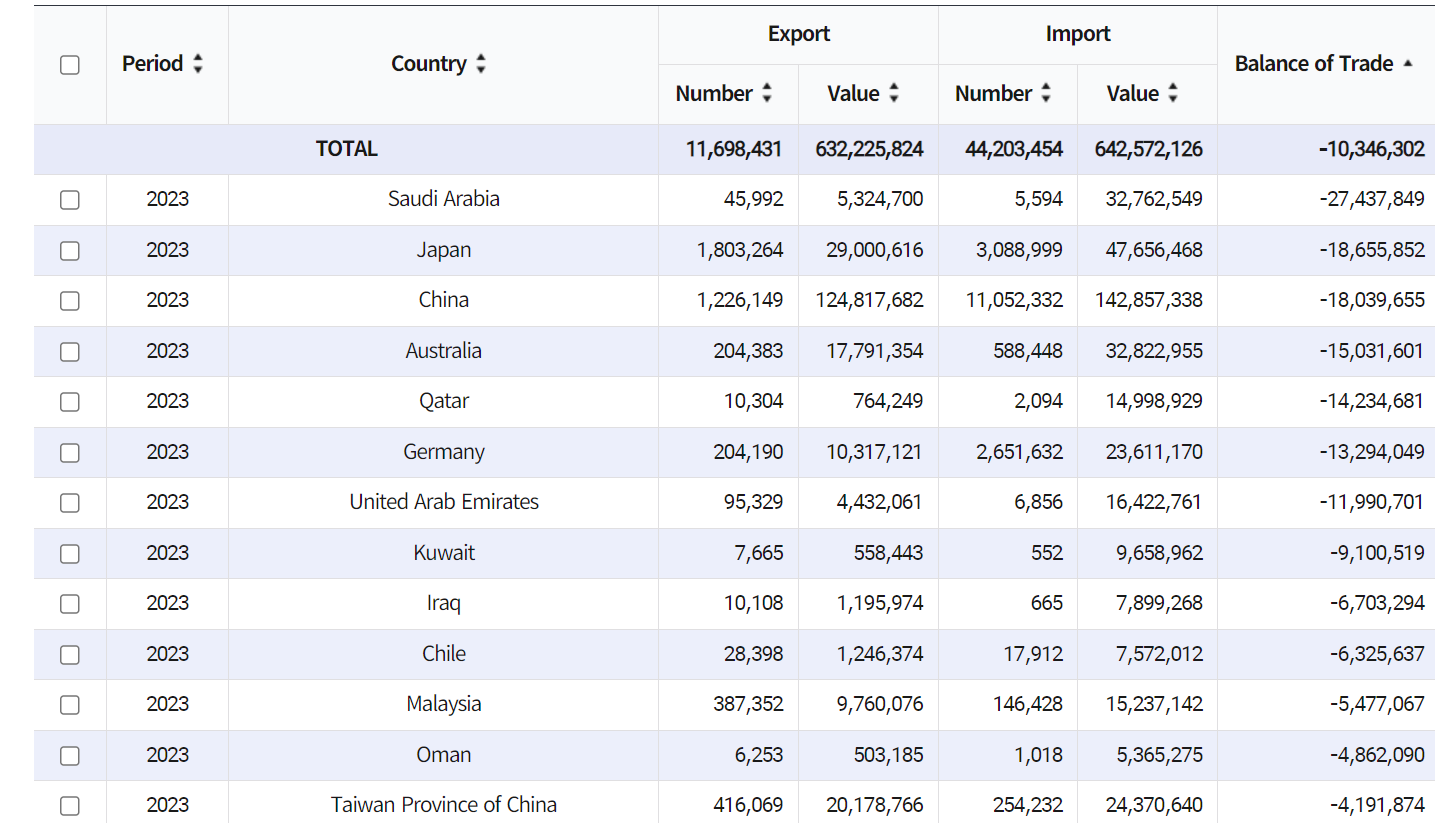
Task: Click Qatar's balance of trade value
Action: 1371,401
